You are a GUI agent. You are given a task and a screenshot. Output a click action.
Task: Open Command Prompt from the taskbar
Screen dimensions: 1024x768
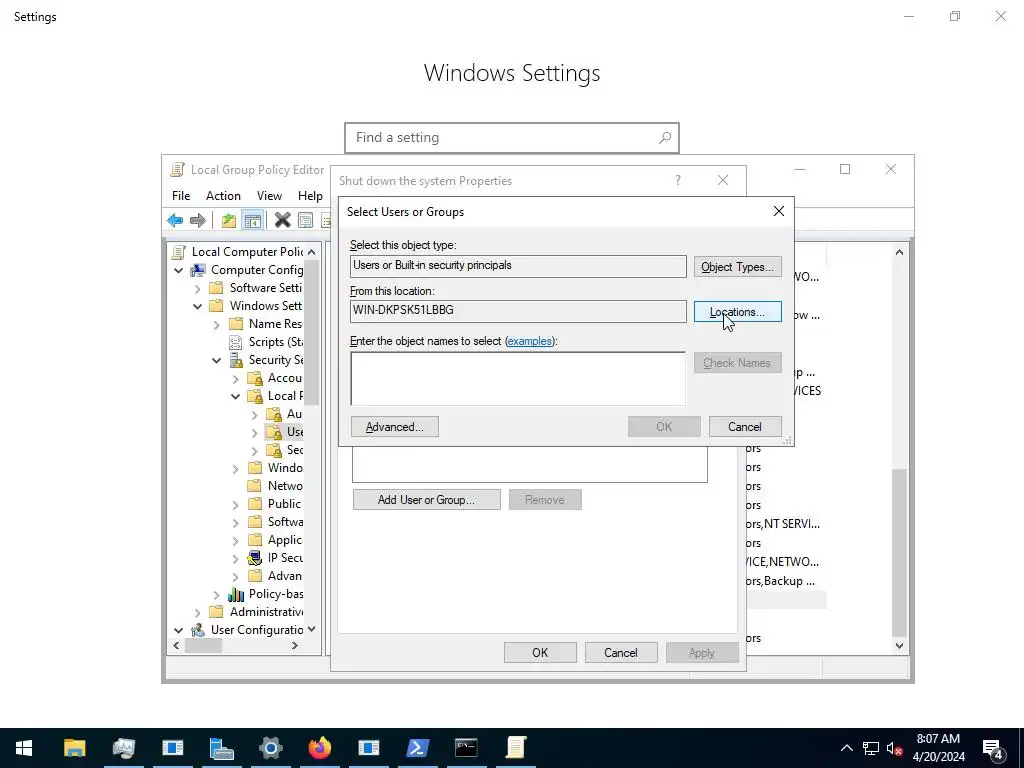click(466, 748)
